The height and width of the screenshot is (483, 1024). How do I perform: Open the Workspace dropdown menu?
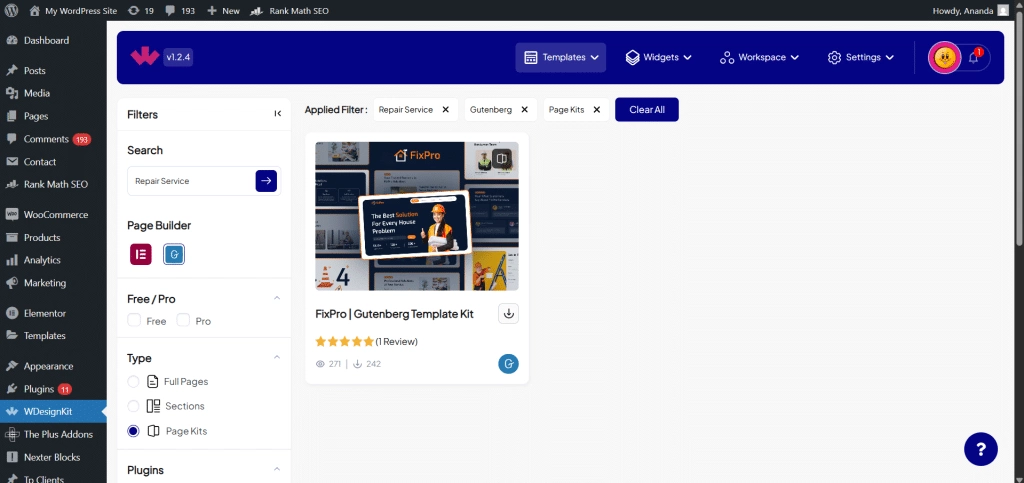tap(760, 57)
